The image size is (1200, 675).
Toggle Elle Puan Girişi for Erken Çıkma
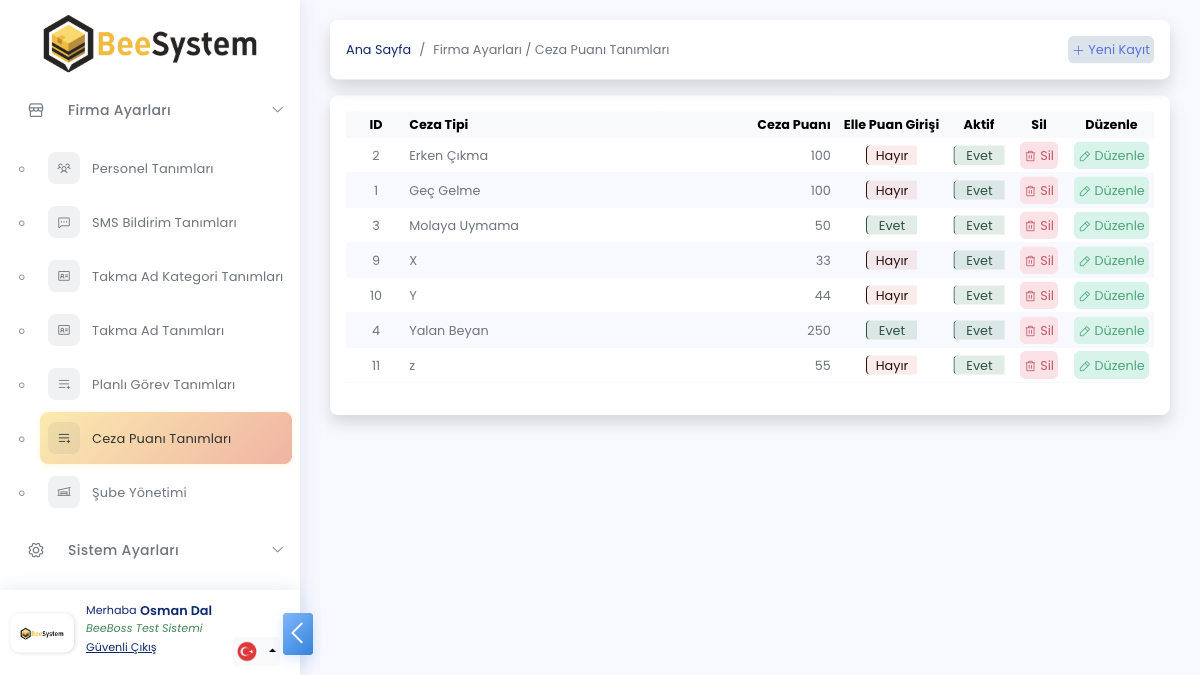point(891,156)
